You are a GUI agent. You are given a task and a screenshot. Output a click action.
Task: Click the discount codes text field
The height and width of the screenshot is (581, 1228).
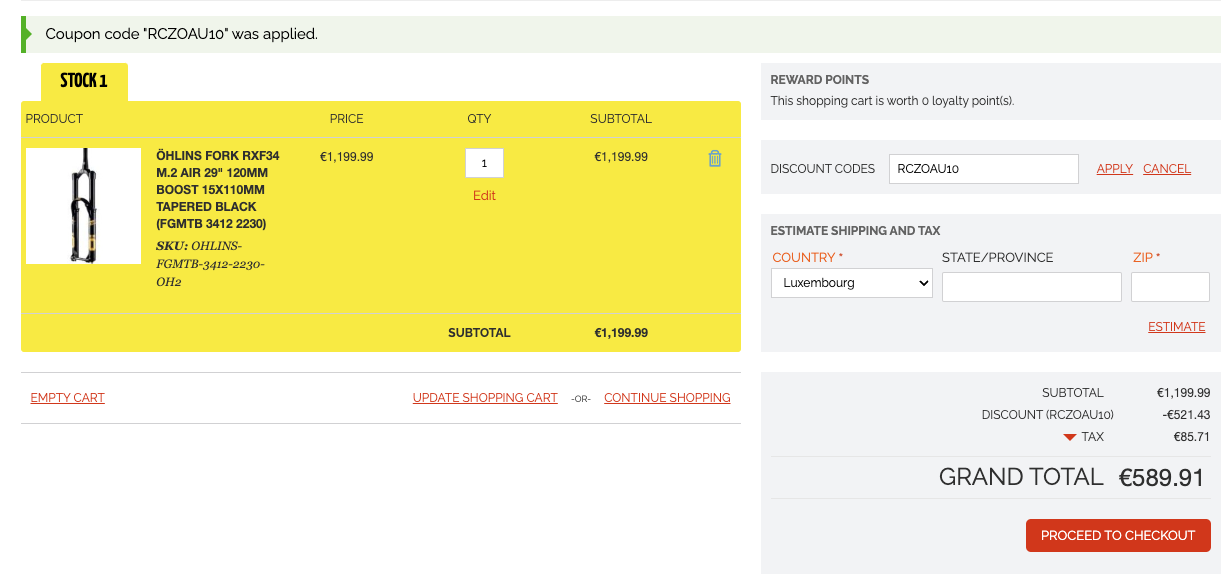click(x=983, y=169)
